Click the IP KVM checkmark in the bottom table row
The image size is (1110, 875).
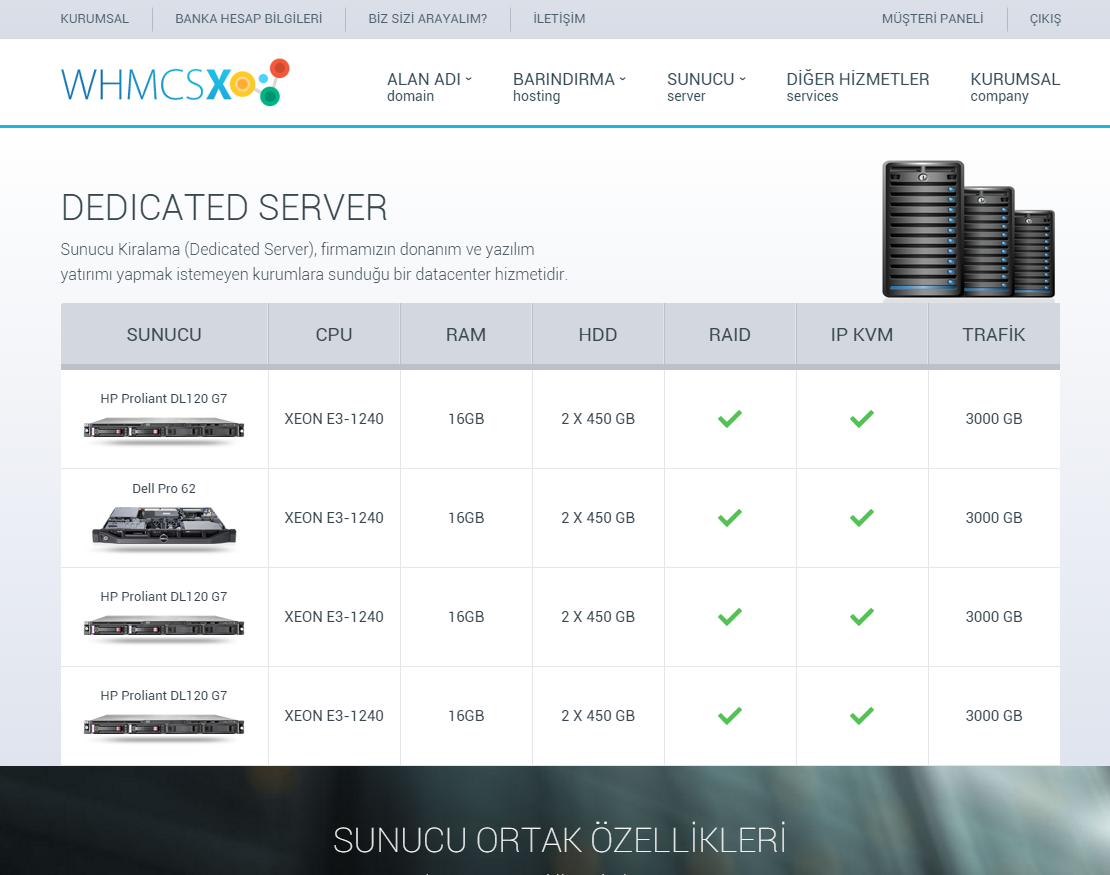pos(862,716)
